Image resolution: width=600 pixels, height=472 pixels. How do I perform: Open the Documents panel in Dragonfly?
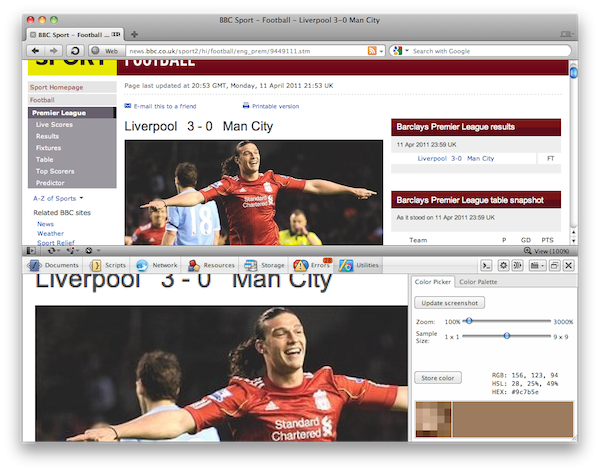coord(54,266)
